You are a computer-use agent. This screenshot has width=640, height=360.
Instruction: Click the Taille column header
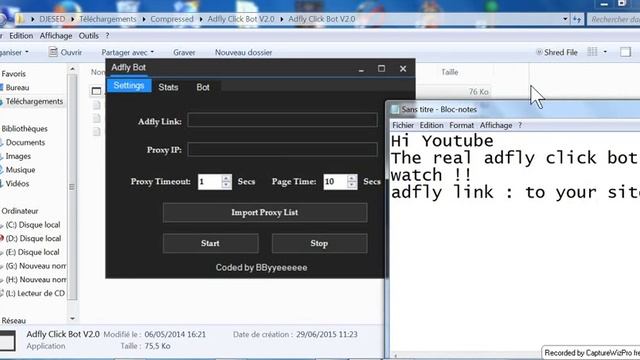(450, 72)
